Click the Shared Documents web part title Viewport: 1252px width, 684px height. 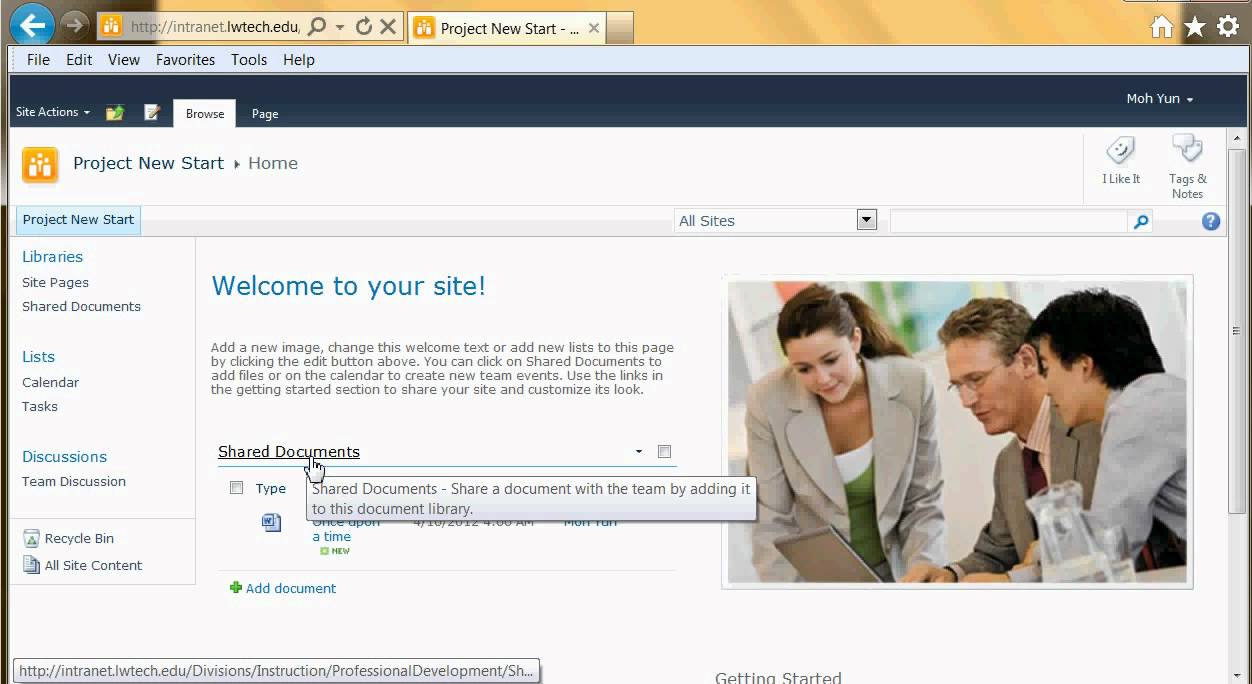[x=289, y=452]
